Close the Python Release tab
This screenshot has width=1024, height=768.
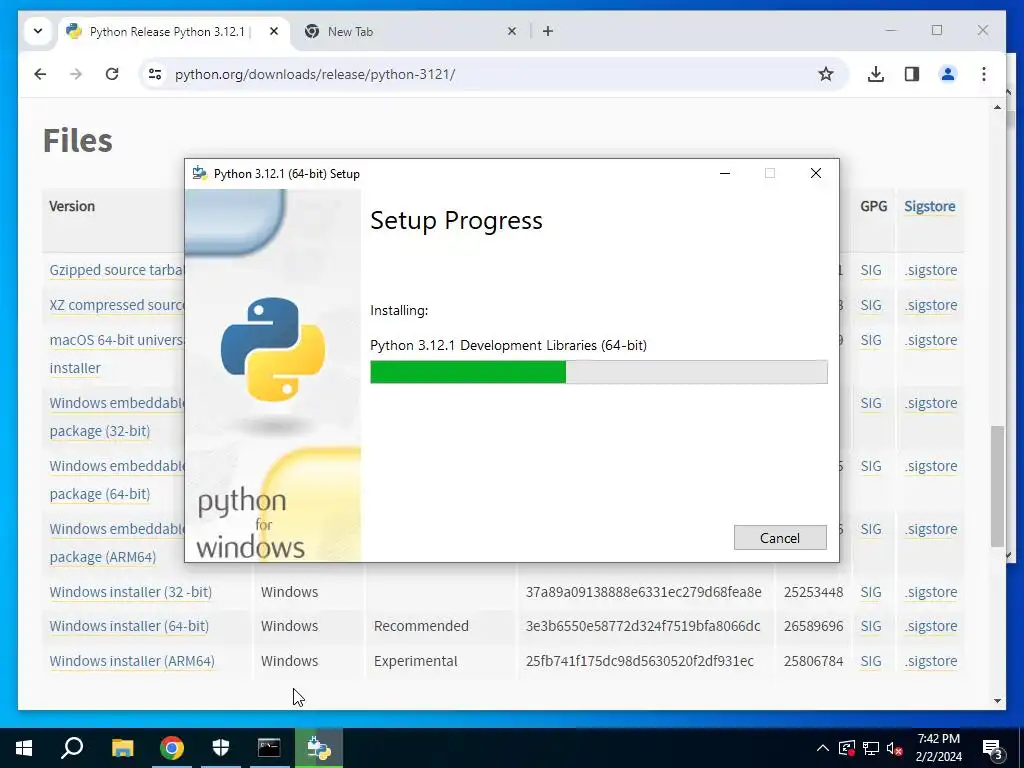click(274, 31)
